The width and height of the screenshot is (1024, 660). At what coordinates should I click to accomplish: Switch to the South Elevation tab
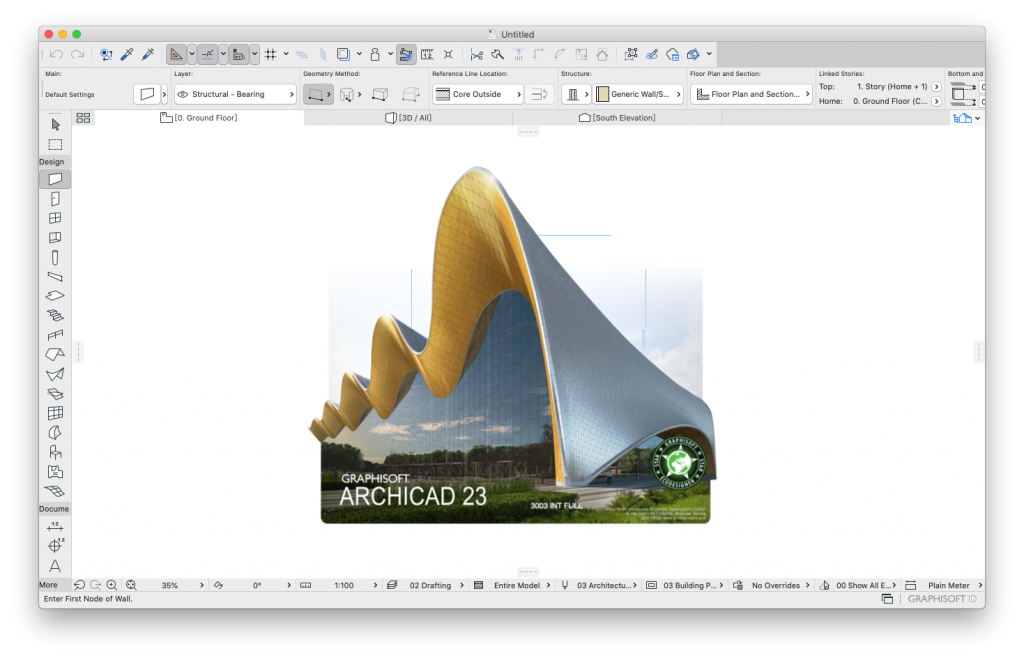(617, 118)
